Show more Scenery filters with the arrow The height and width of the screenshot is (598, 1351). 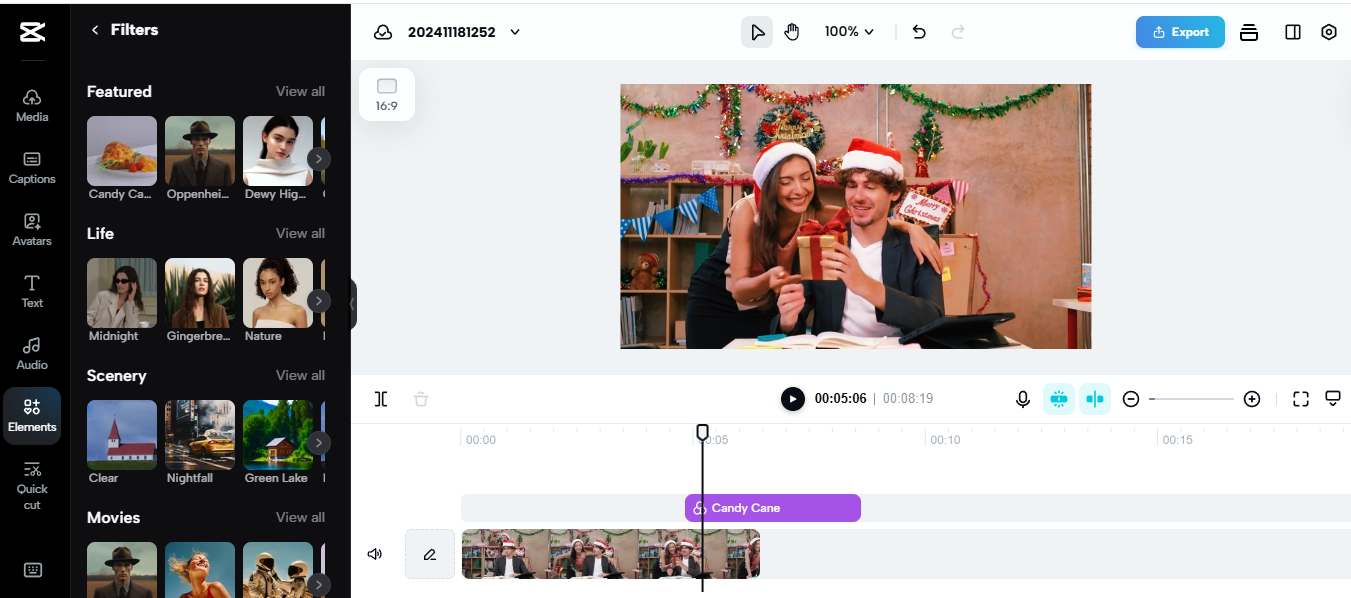(318, 442)
